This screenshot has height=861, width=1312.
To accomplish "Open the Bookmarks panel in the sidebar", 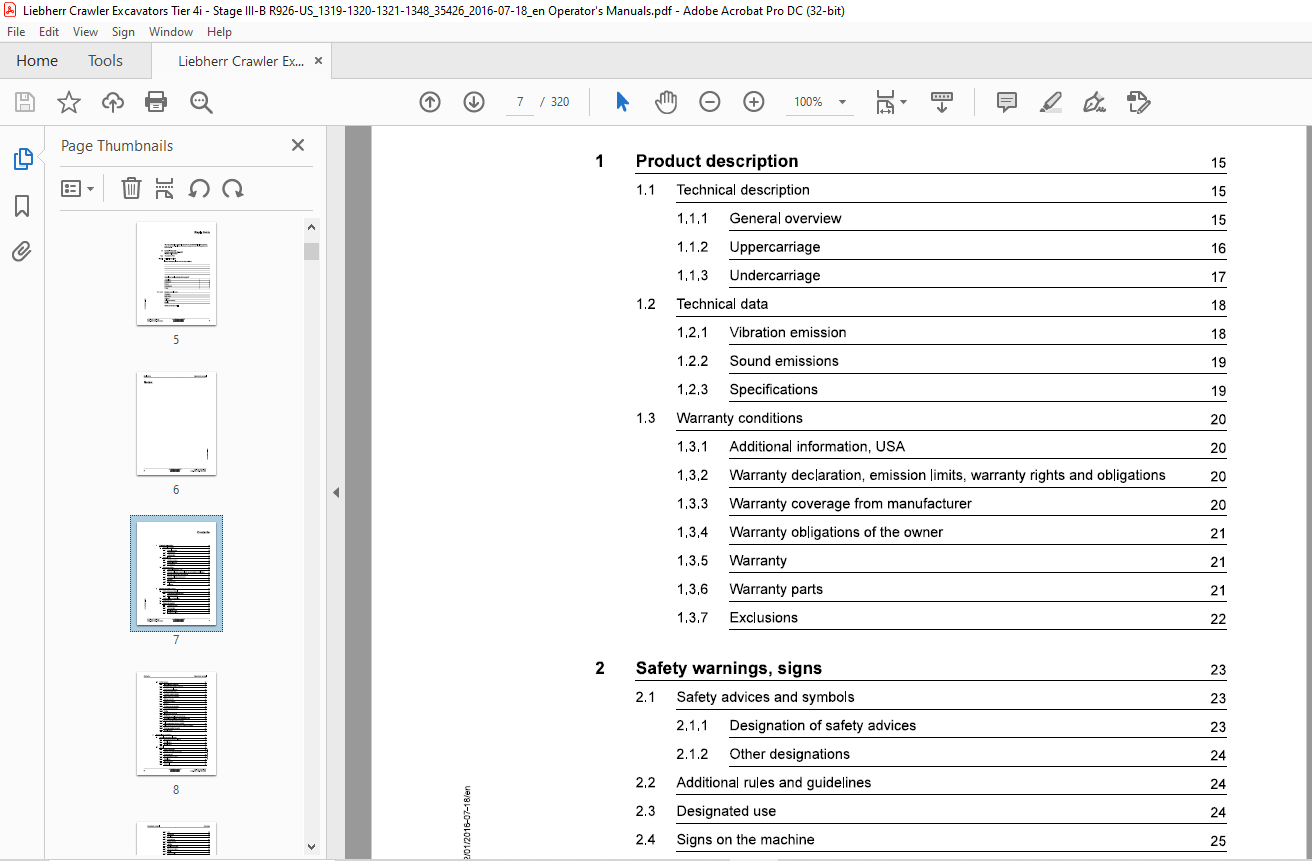I will click(22, 206).
